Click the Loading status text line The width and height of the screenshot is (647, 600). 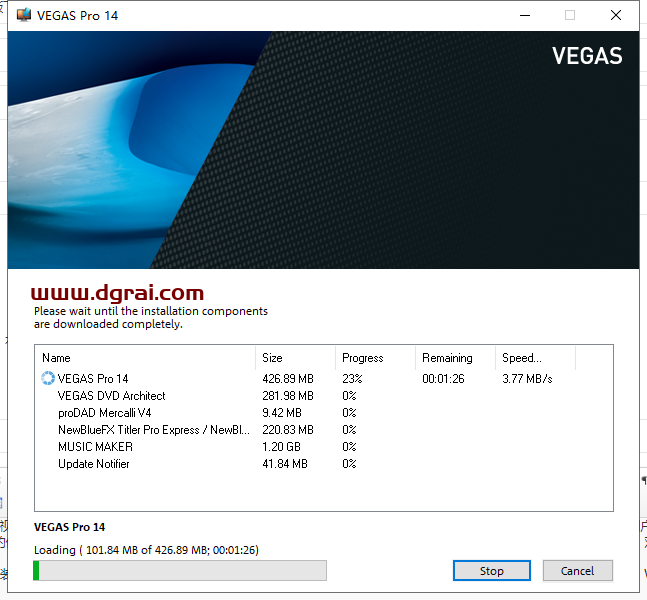[146, 550]
